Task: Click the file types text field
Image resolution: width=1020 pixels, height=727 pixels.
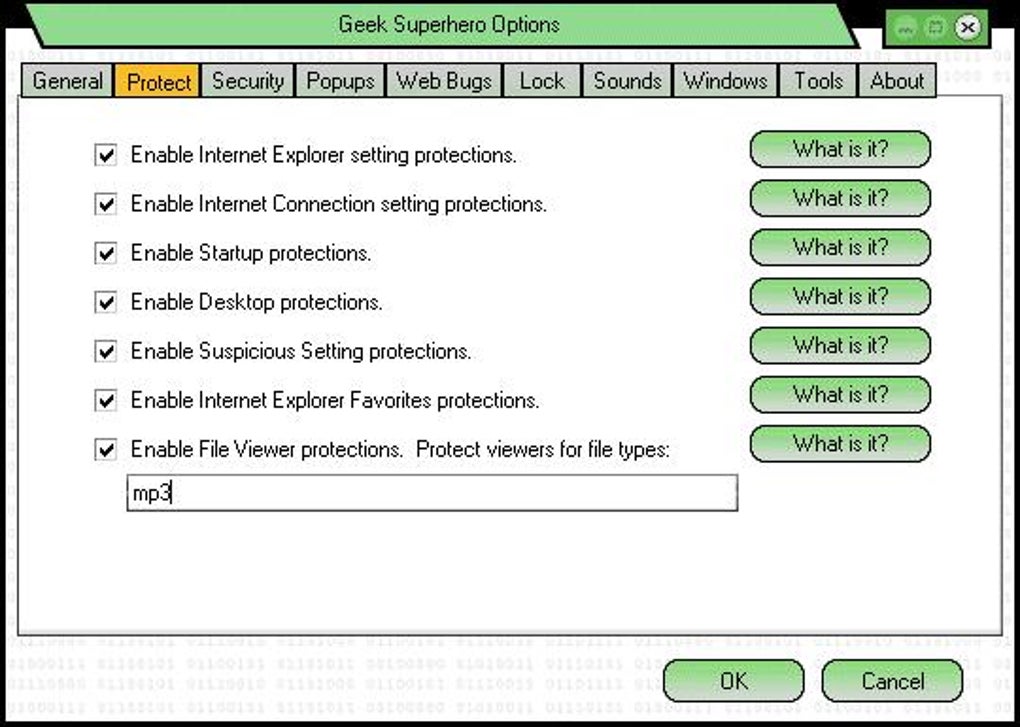Action: tap(432, 493)
